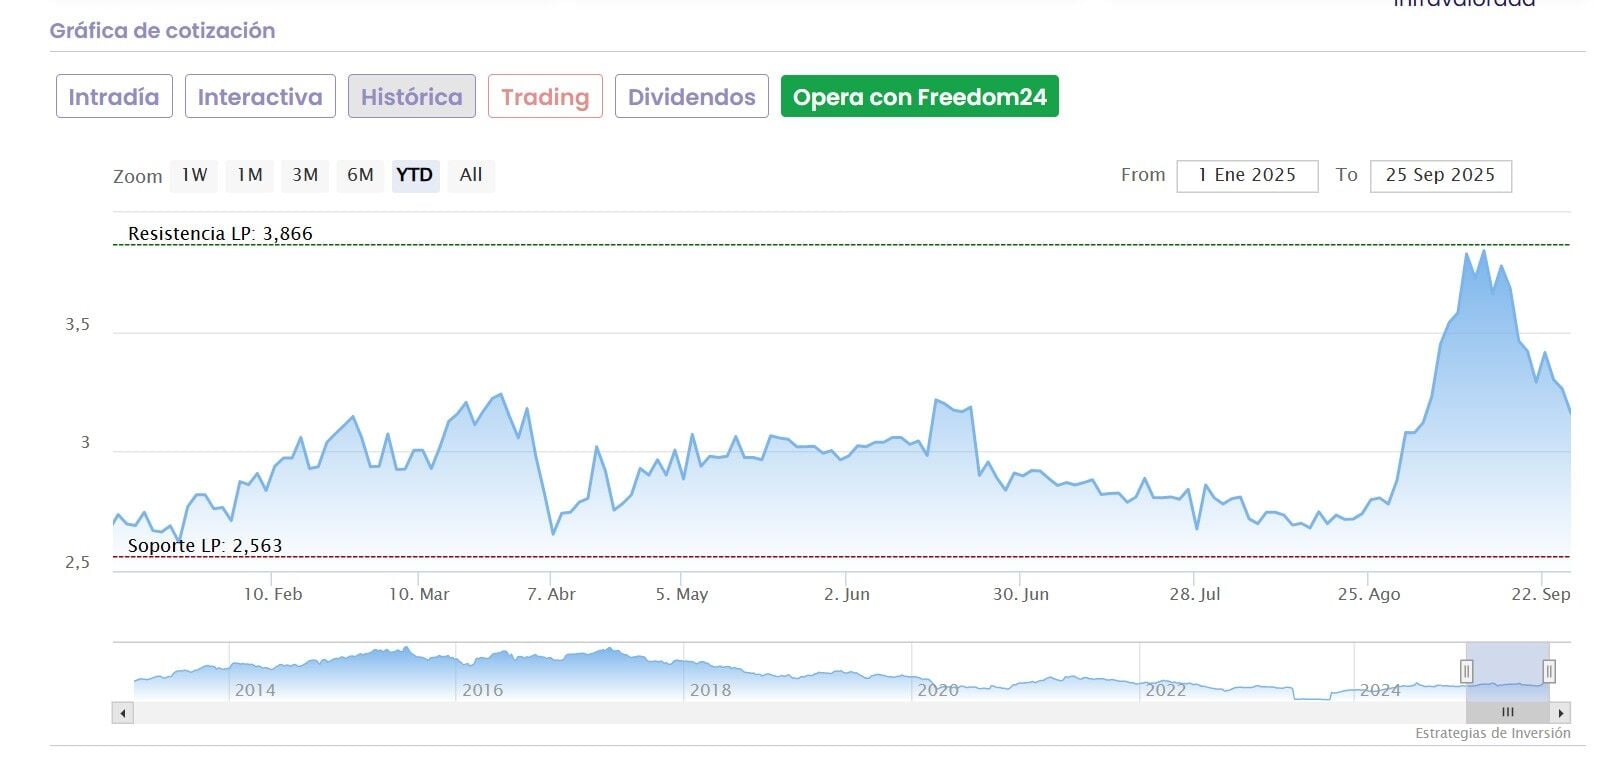Click the navigator right scroll arrow
Viewport: 1608px width, 776px height.
coord(1561,713)
